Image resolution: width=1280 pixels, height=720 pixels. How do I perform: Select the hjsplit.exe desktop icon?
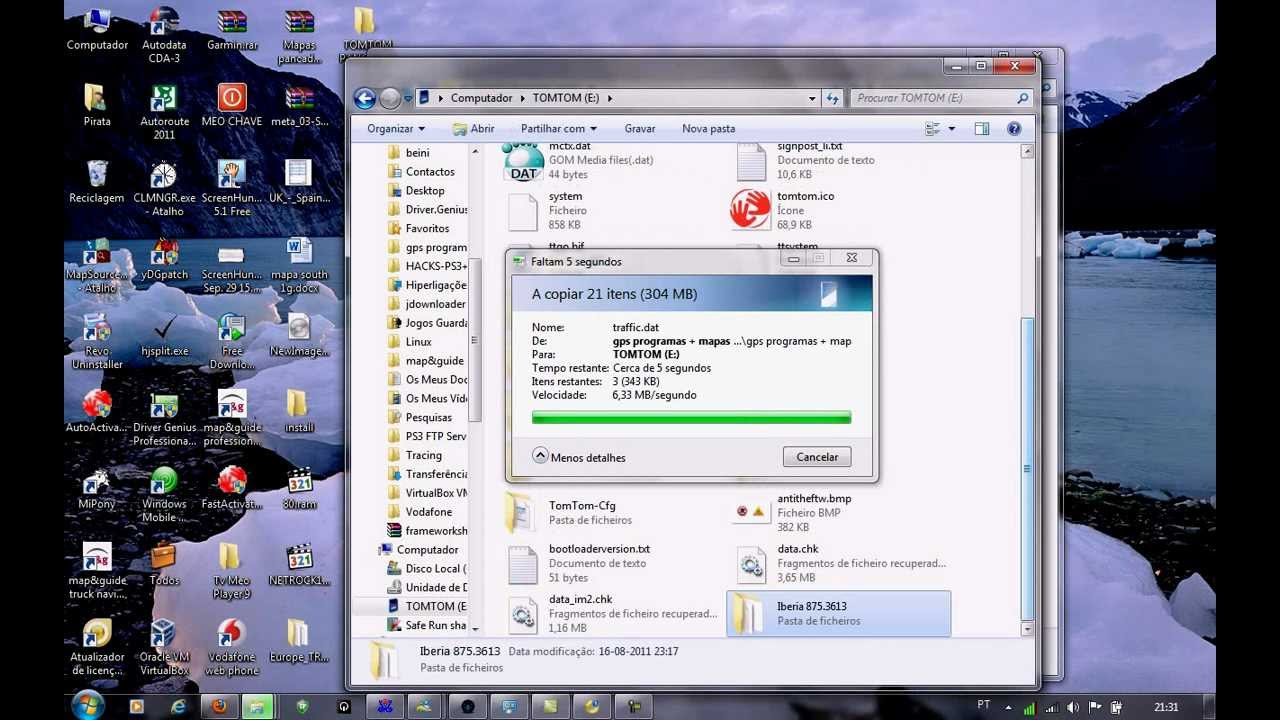coord(164,335)
